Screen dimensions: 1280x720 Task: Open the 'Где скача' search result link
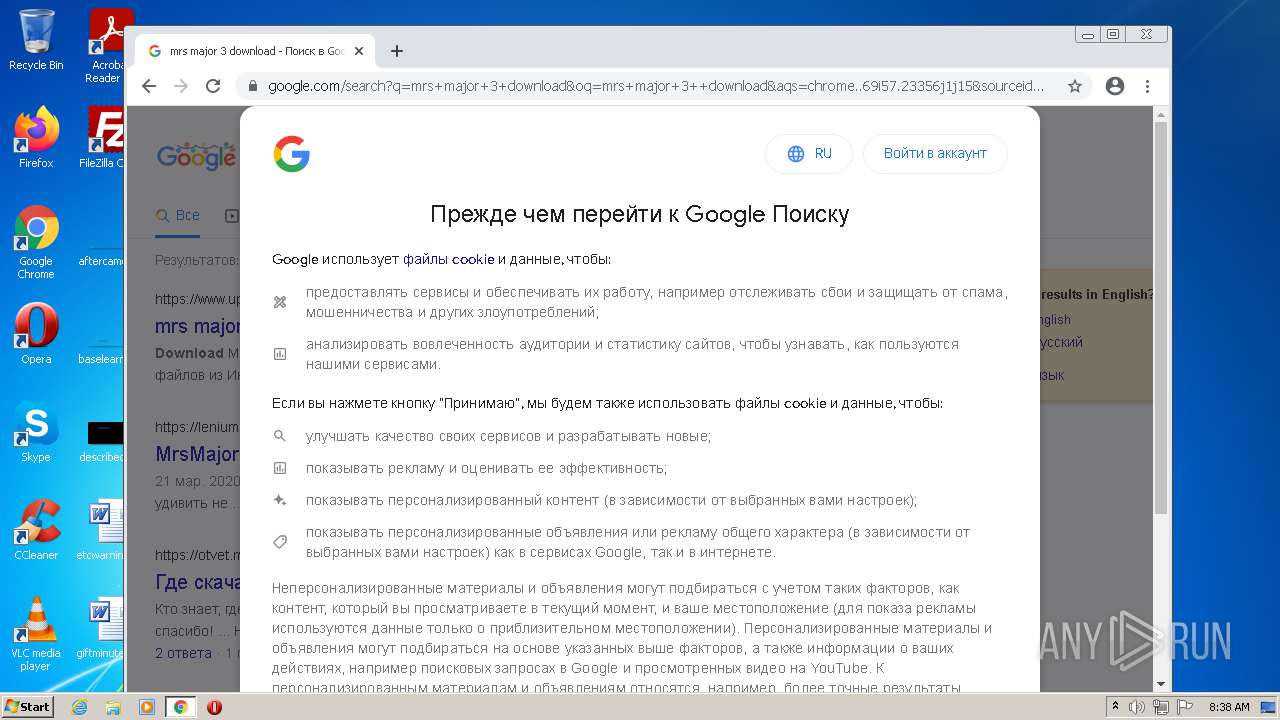point(198,582)
